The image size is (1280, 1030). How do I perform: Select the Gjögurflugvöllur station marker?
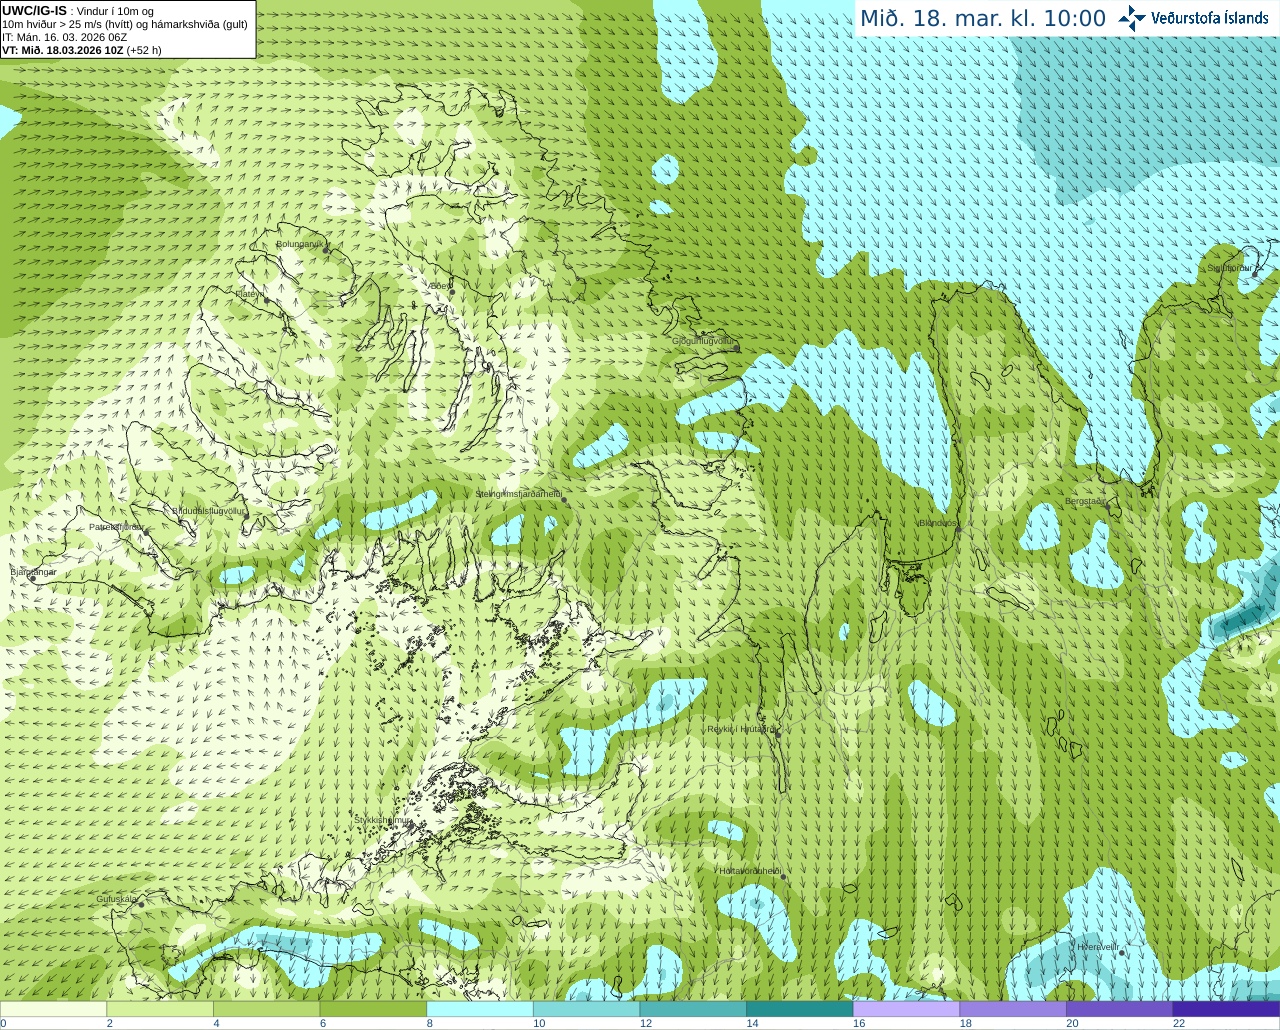click(737, 347)
